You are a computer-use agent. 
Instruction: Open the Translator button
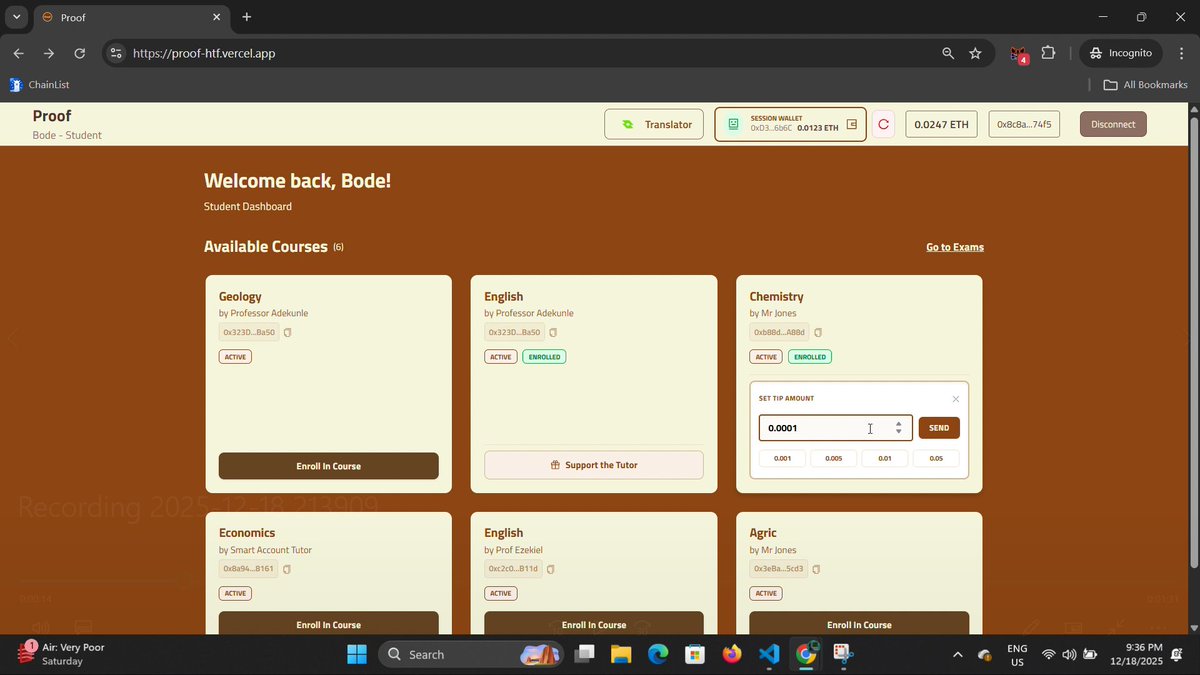[x=654, y=125]
